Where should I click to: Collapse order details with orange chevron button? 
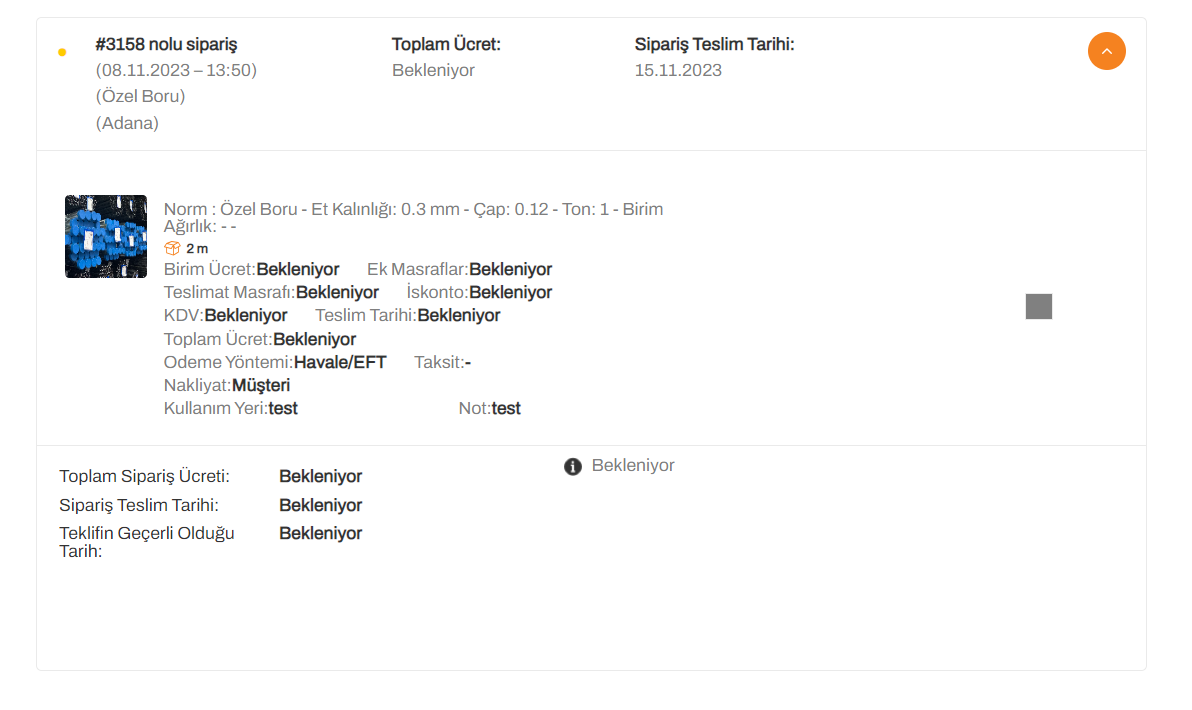1106,51
